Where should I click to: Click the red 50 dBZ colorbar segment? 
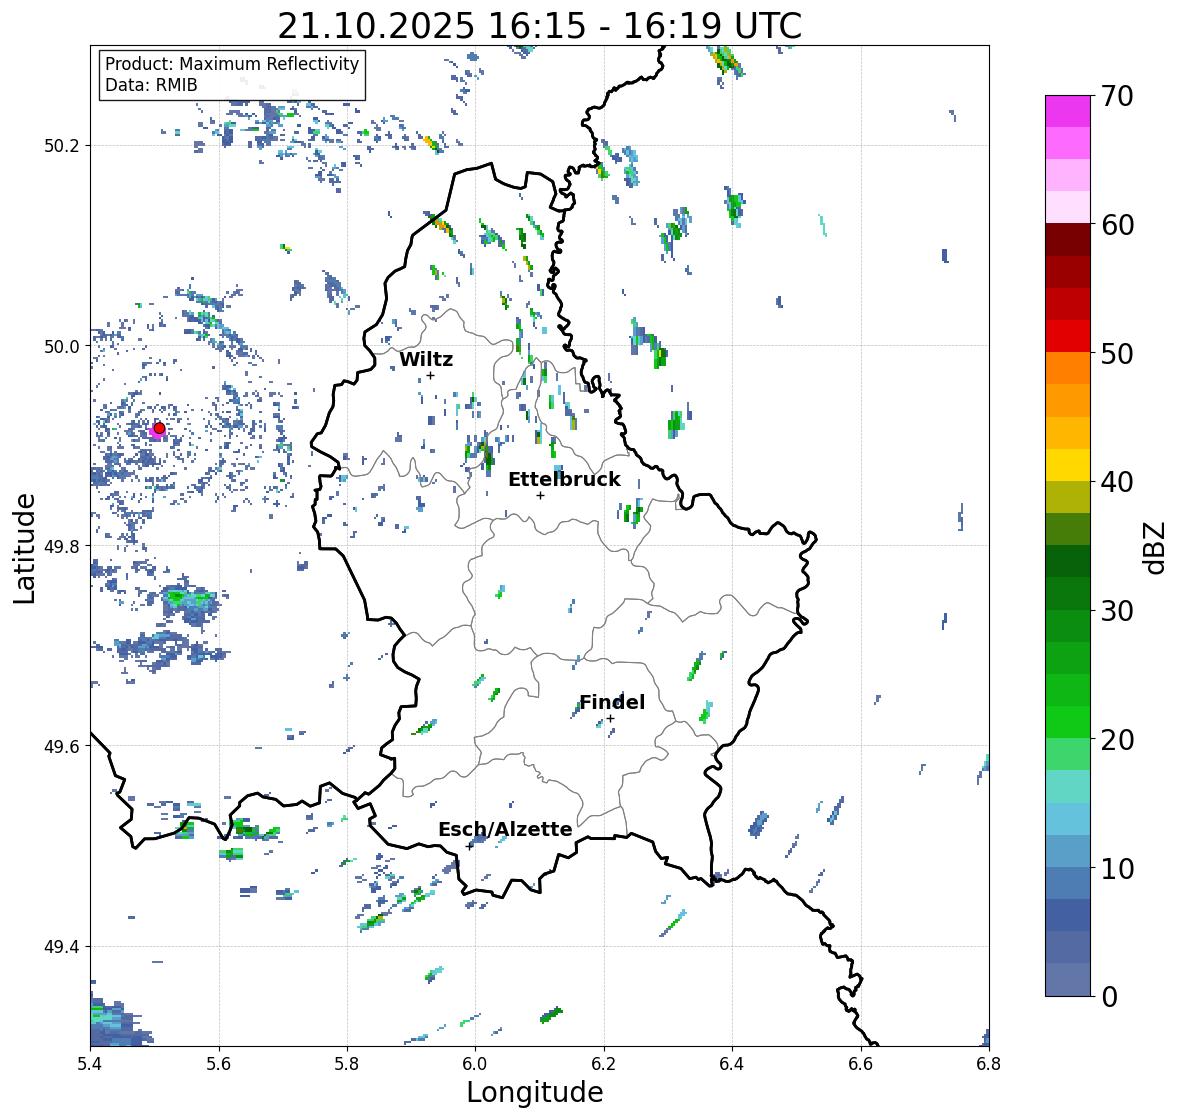1068,336
